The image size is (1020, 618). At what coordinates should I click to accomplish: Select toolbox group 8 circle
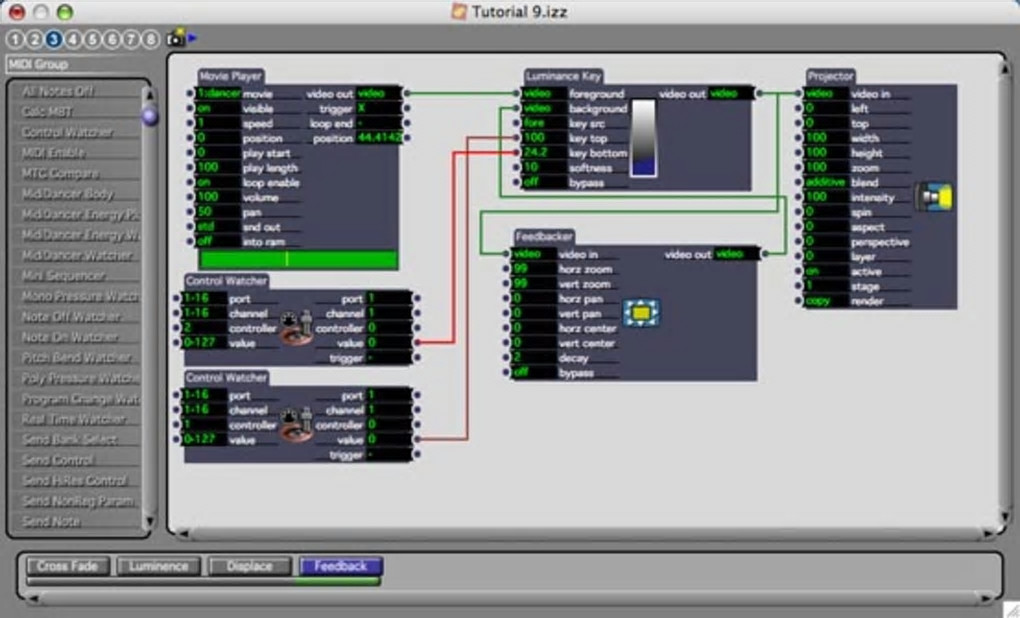coord(151,39)
